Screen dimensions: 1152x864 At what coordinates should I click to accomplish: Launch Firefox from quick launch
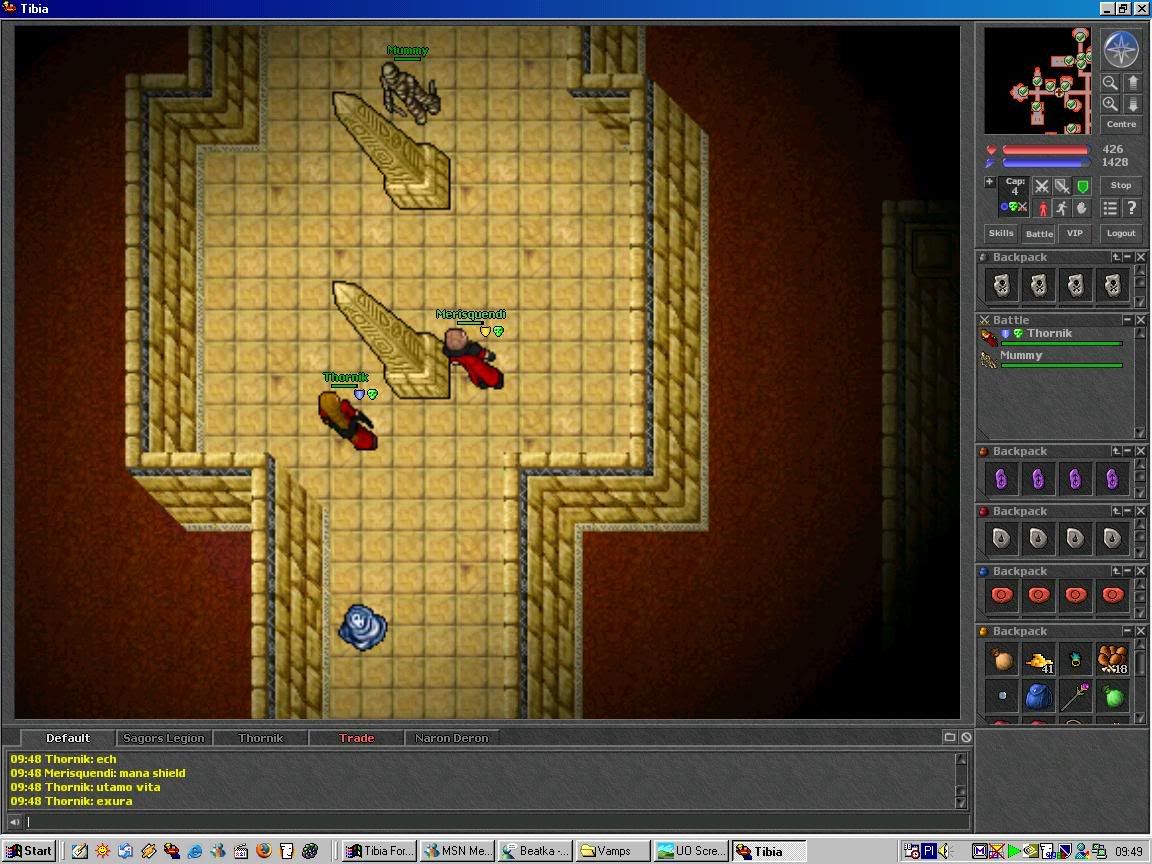click(x=264, y=851)
